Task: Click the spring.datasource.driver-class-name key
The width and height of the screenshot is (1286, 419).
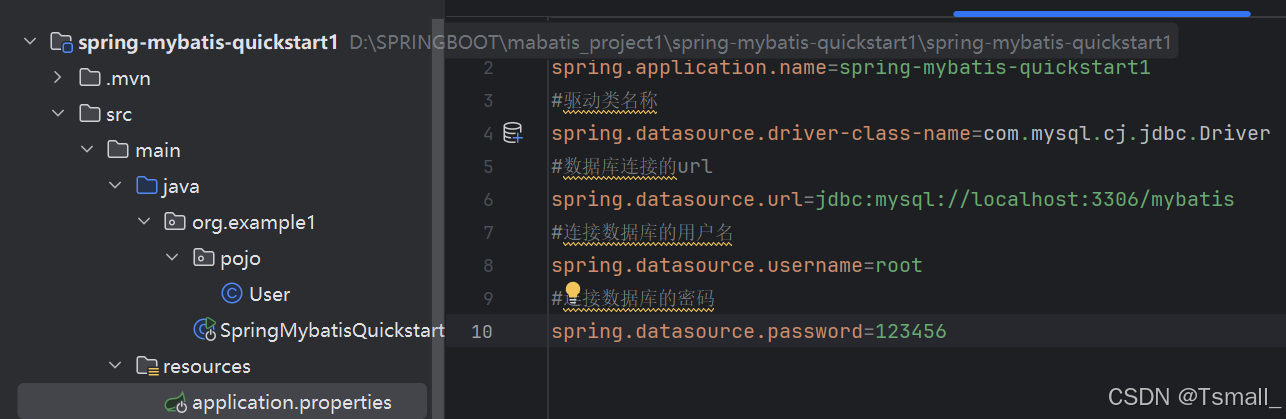Action: point(761,133)
